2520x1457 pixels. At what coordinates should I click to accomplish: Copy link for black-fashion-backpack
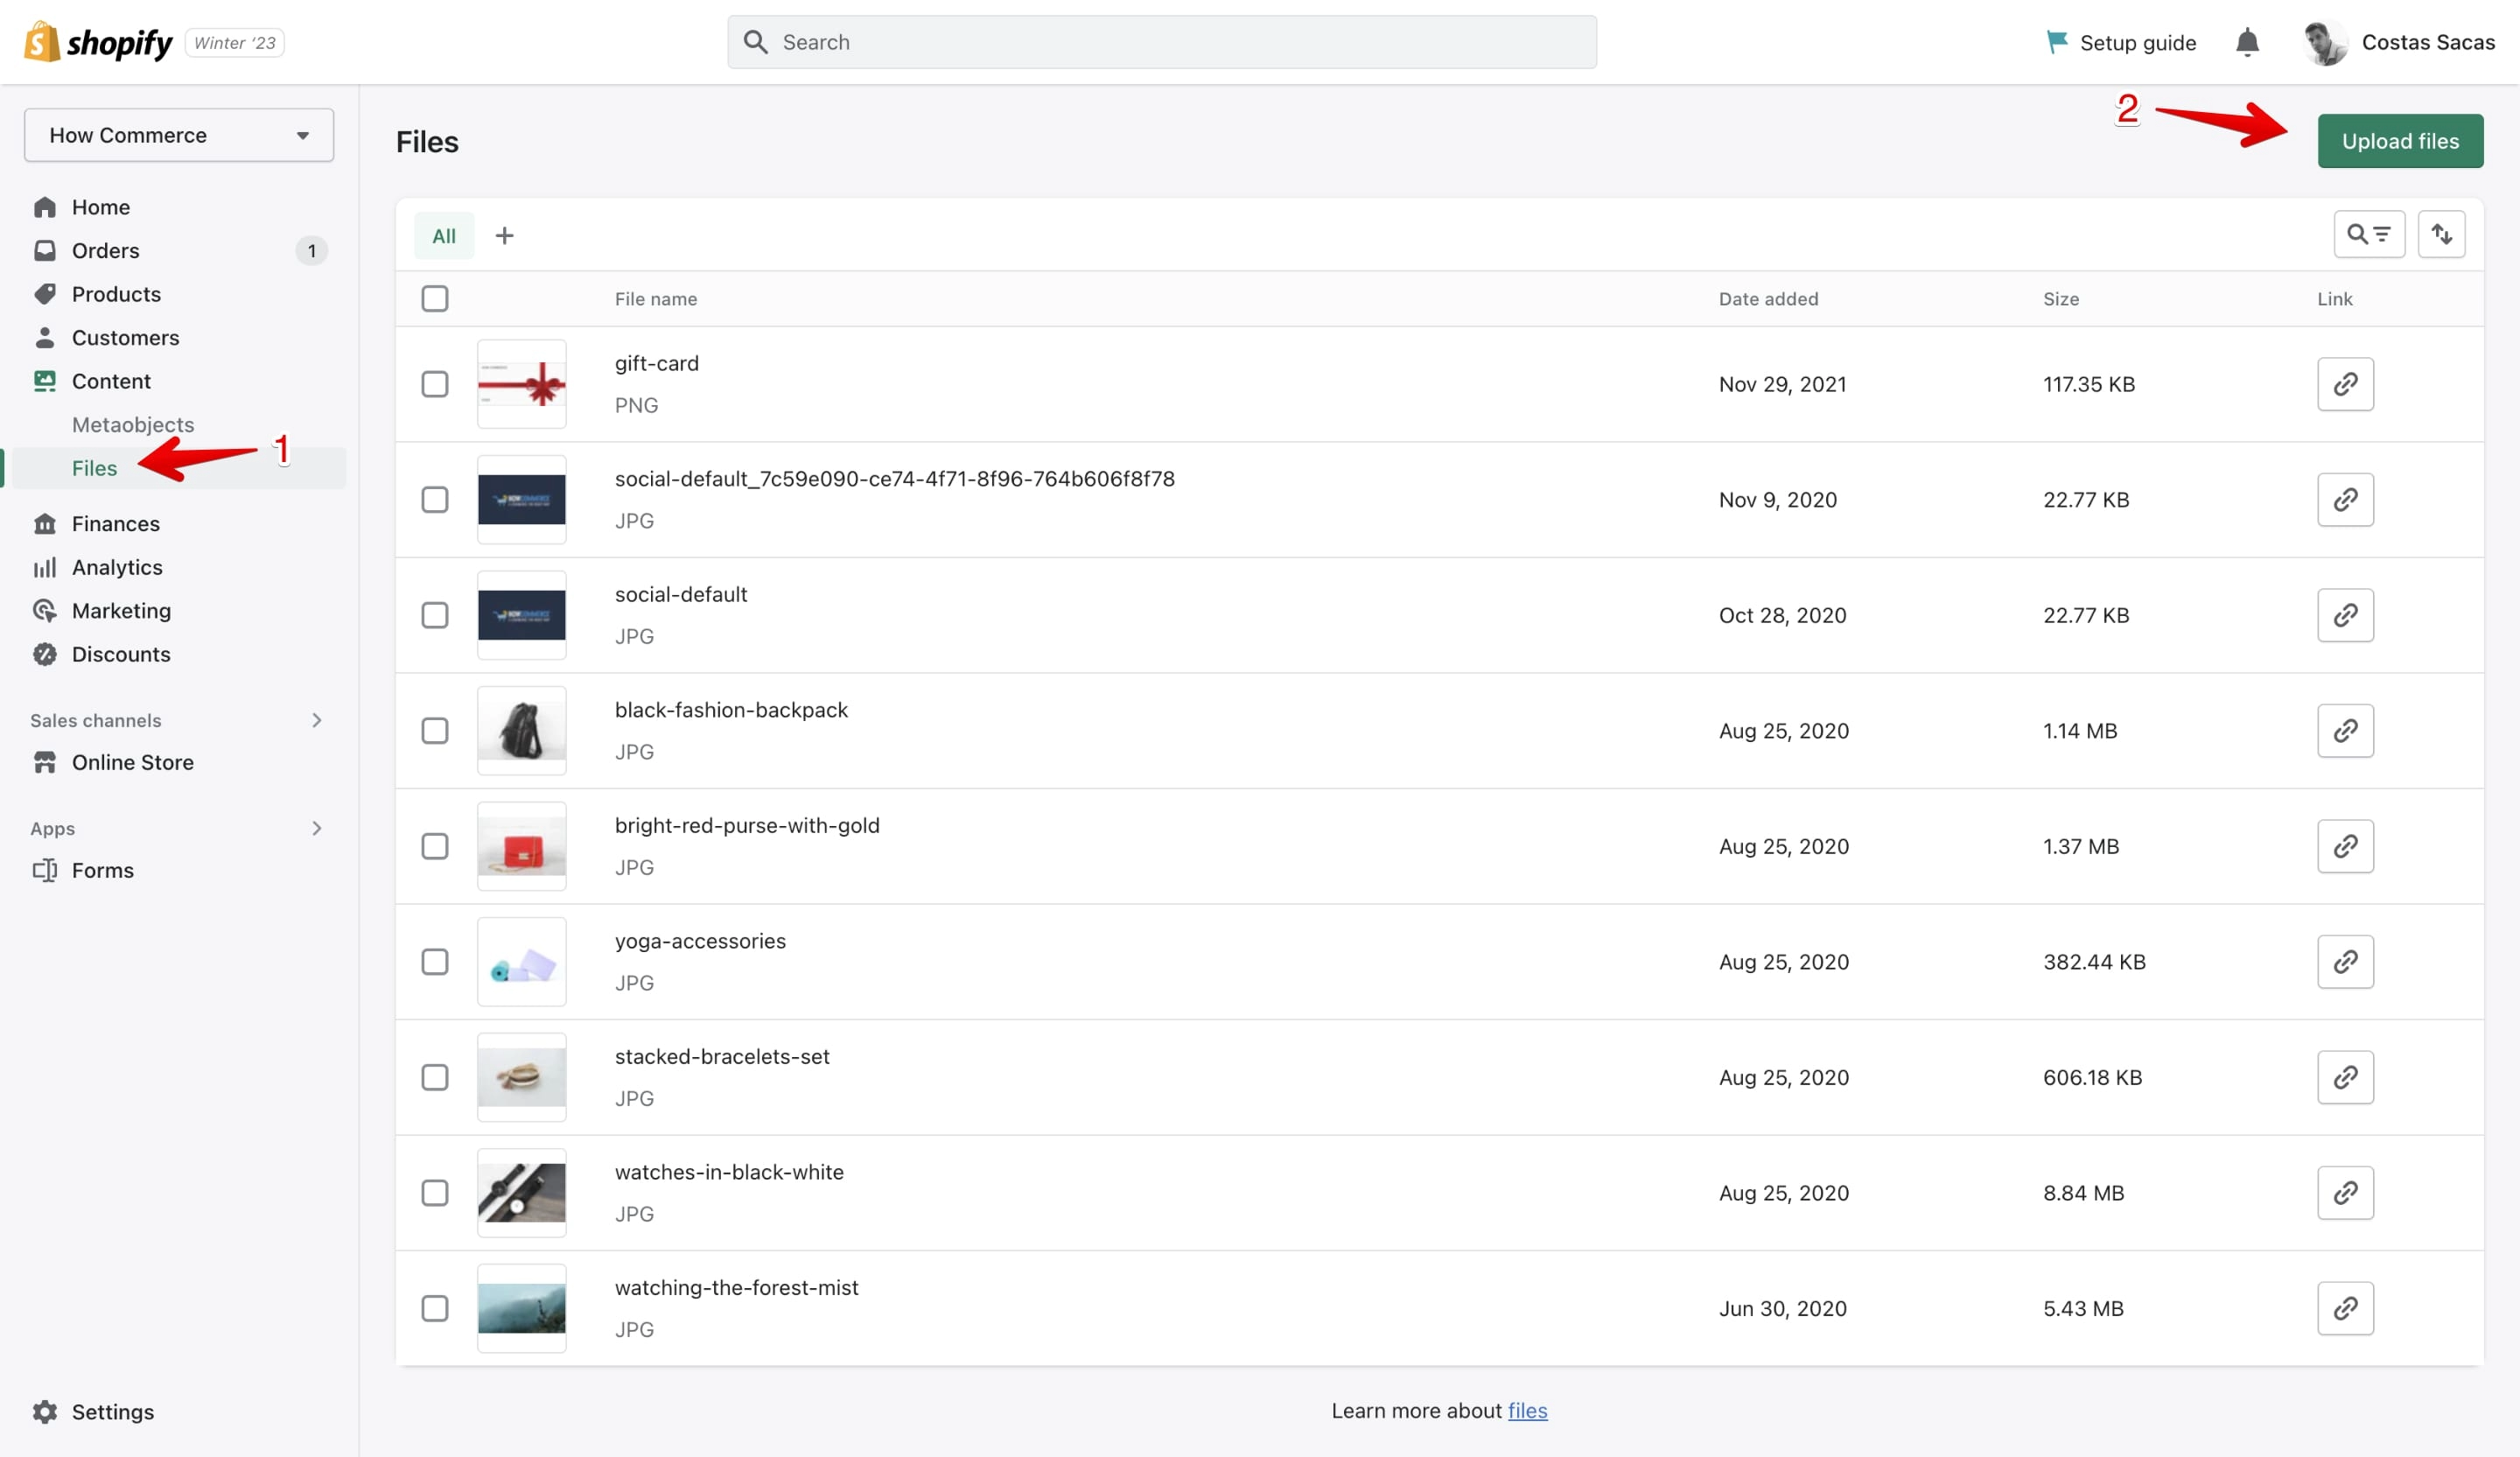pos(2345,730)
